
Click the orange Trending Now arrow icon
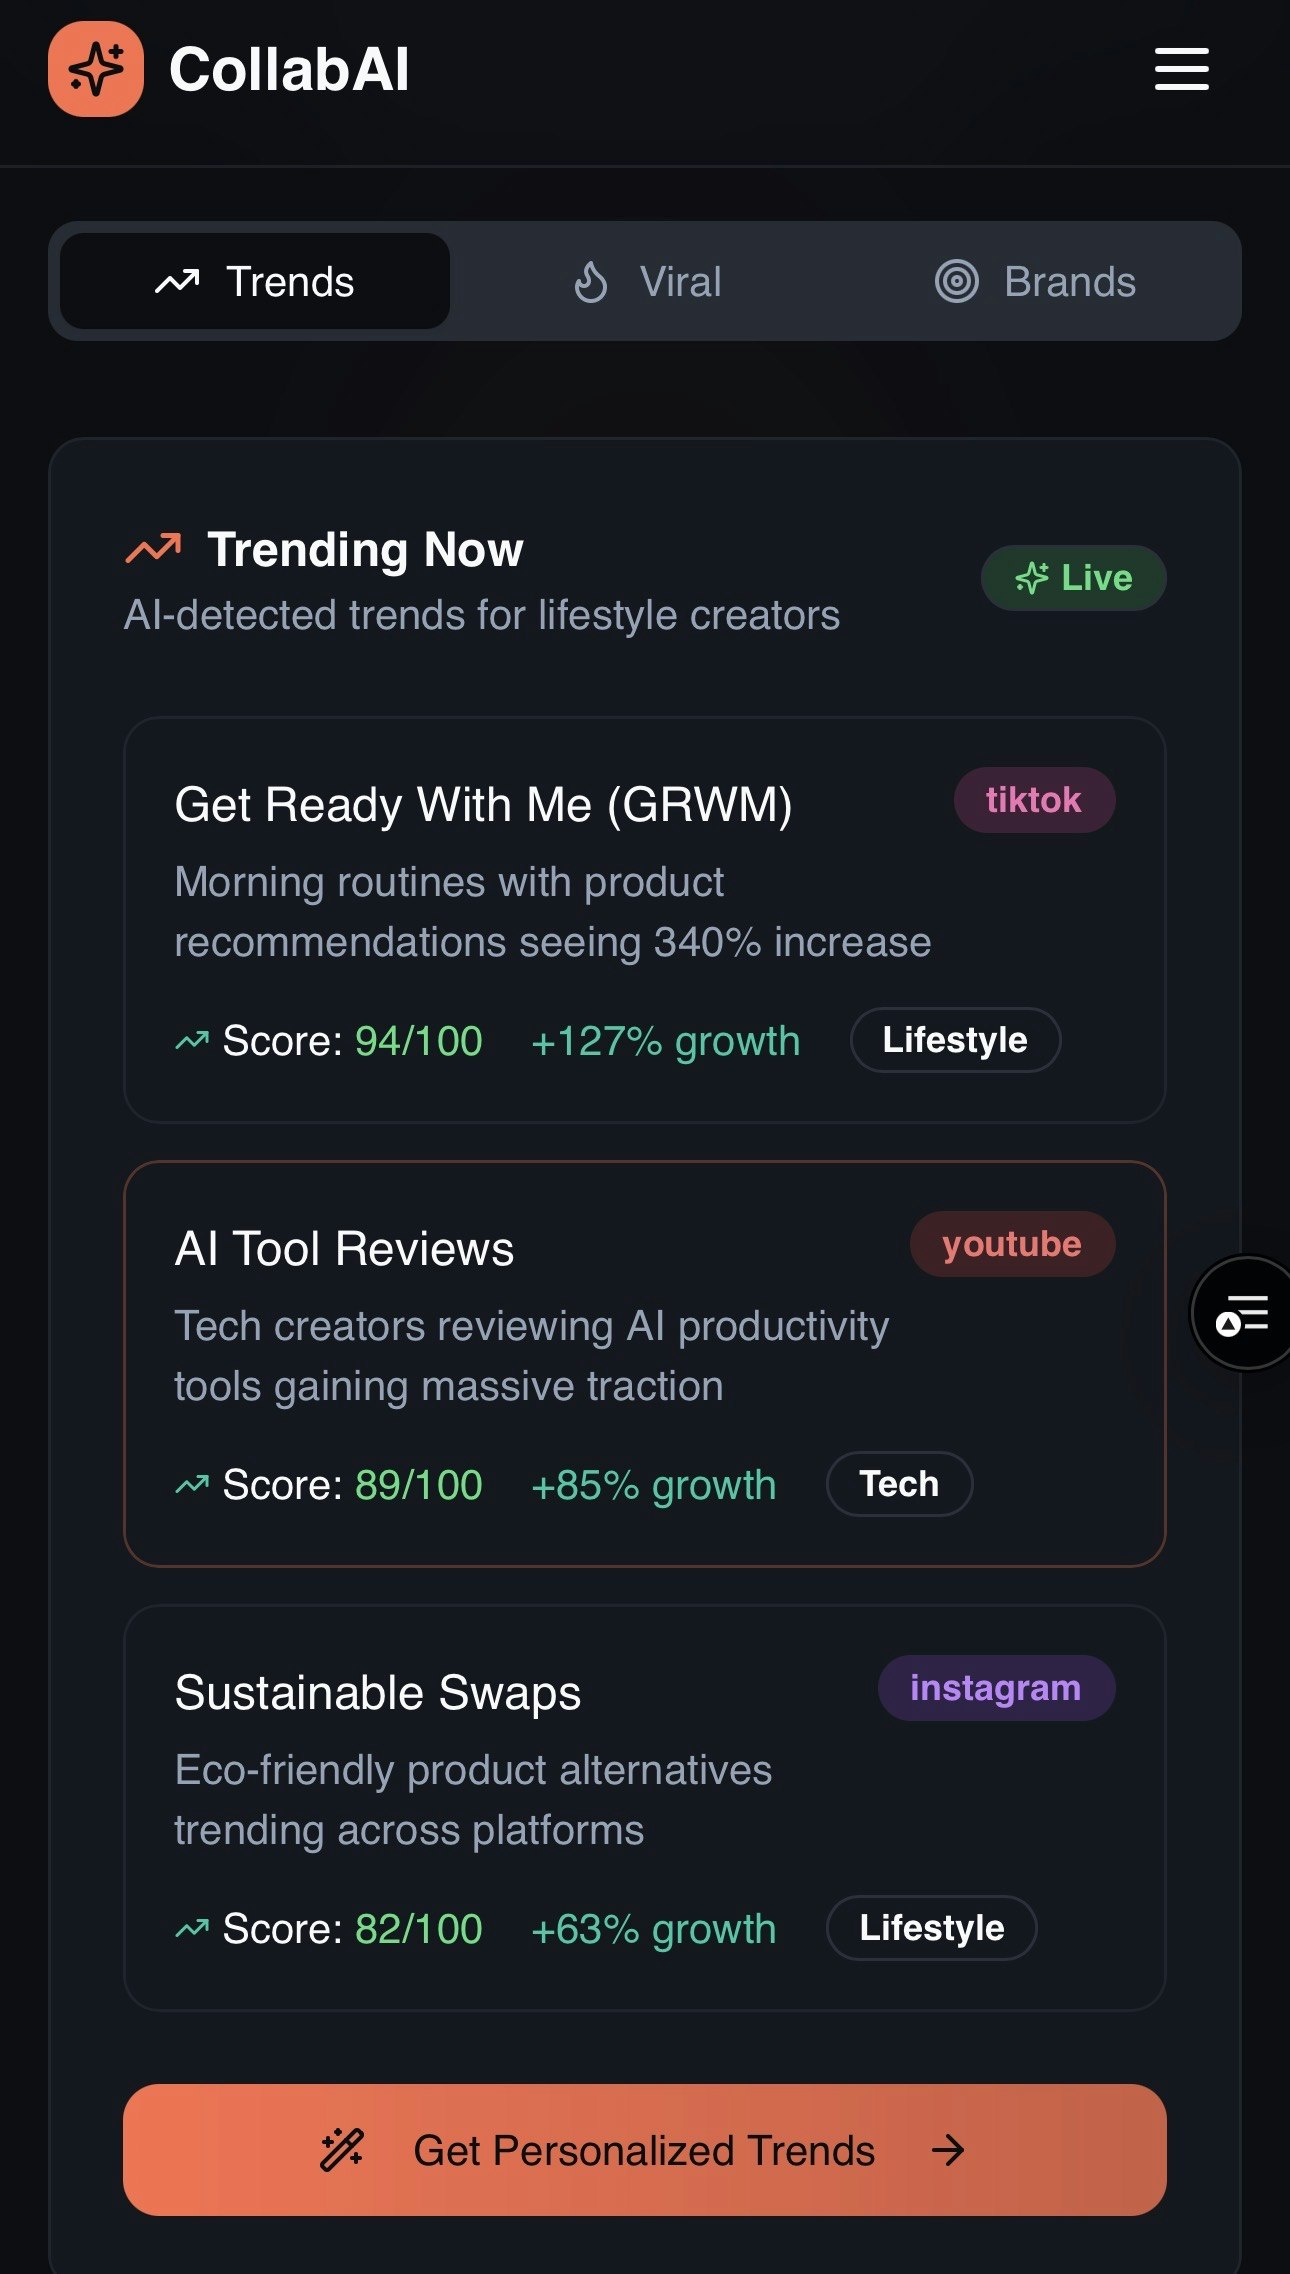click(x=153, y=548)
